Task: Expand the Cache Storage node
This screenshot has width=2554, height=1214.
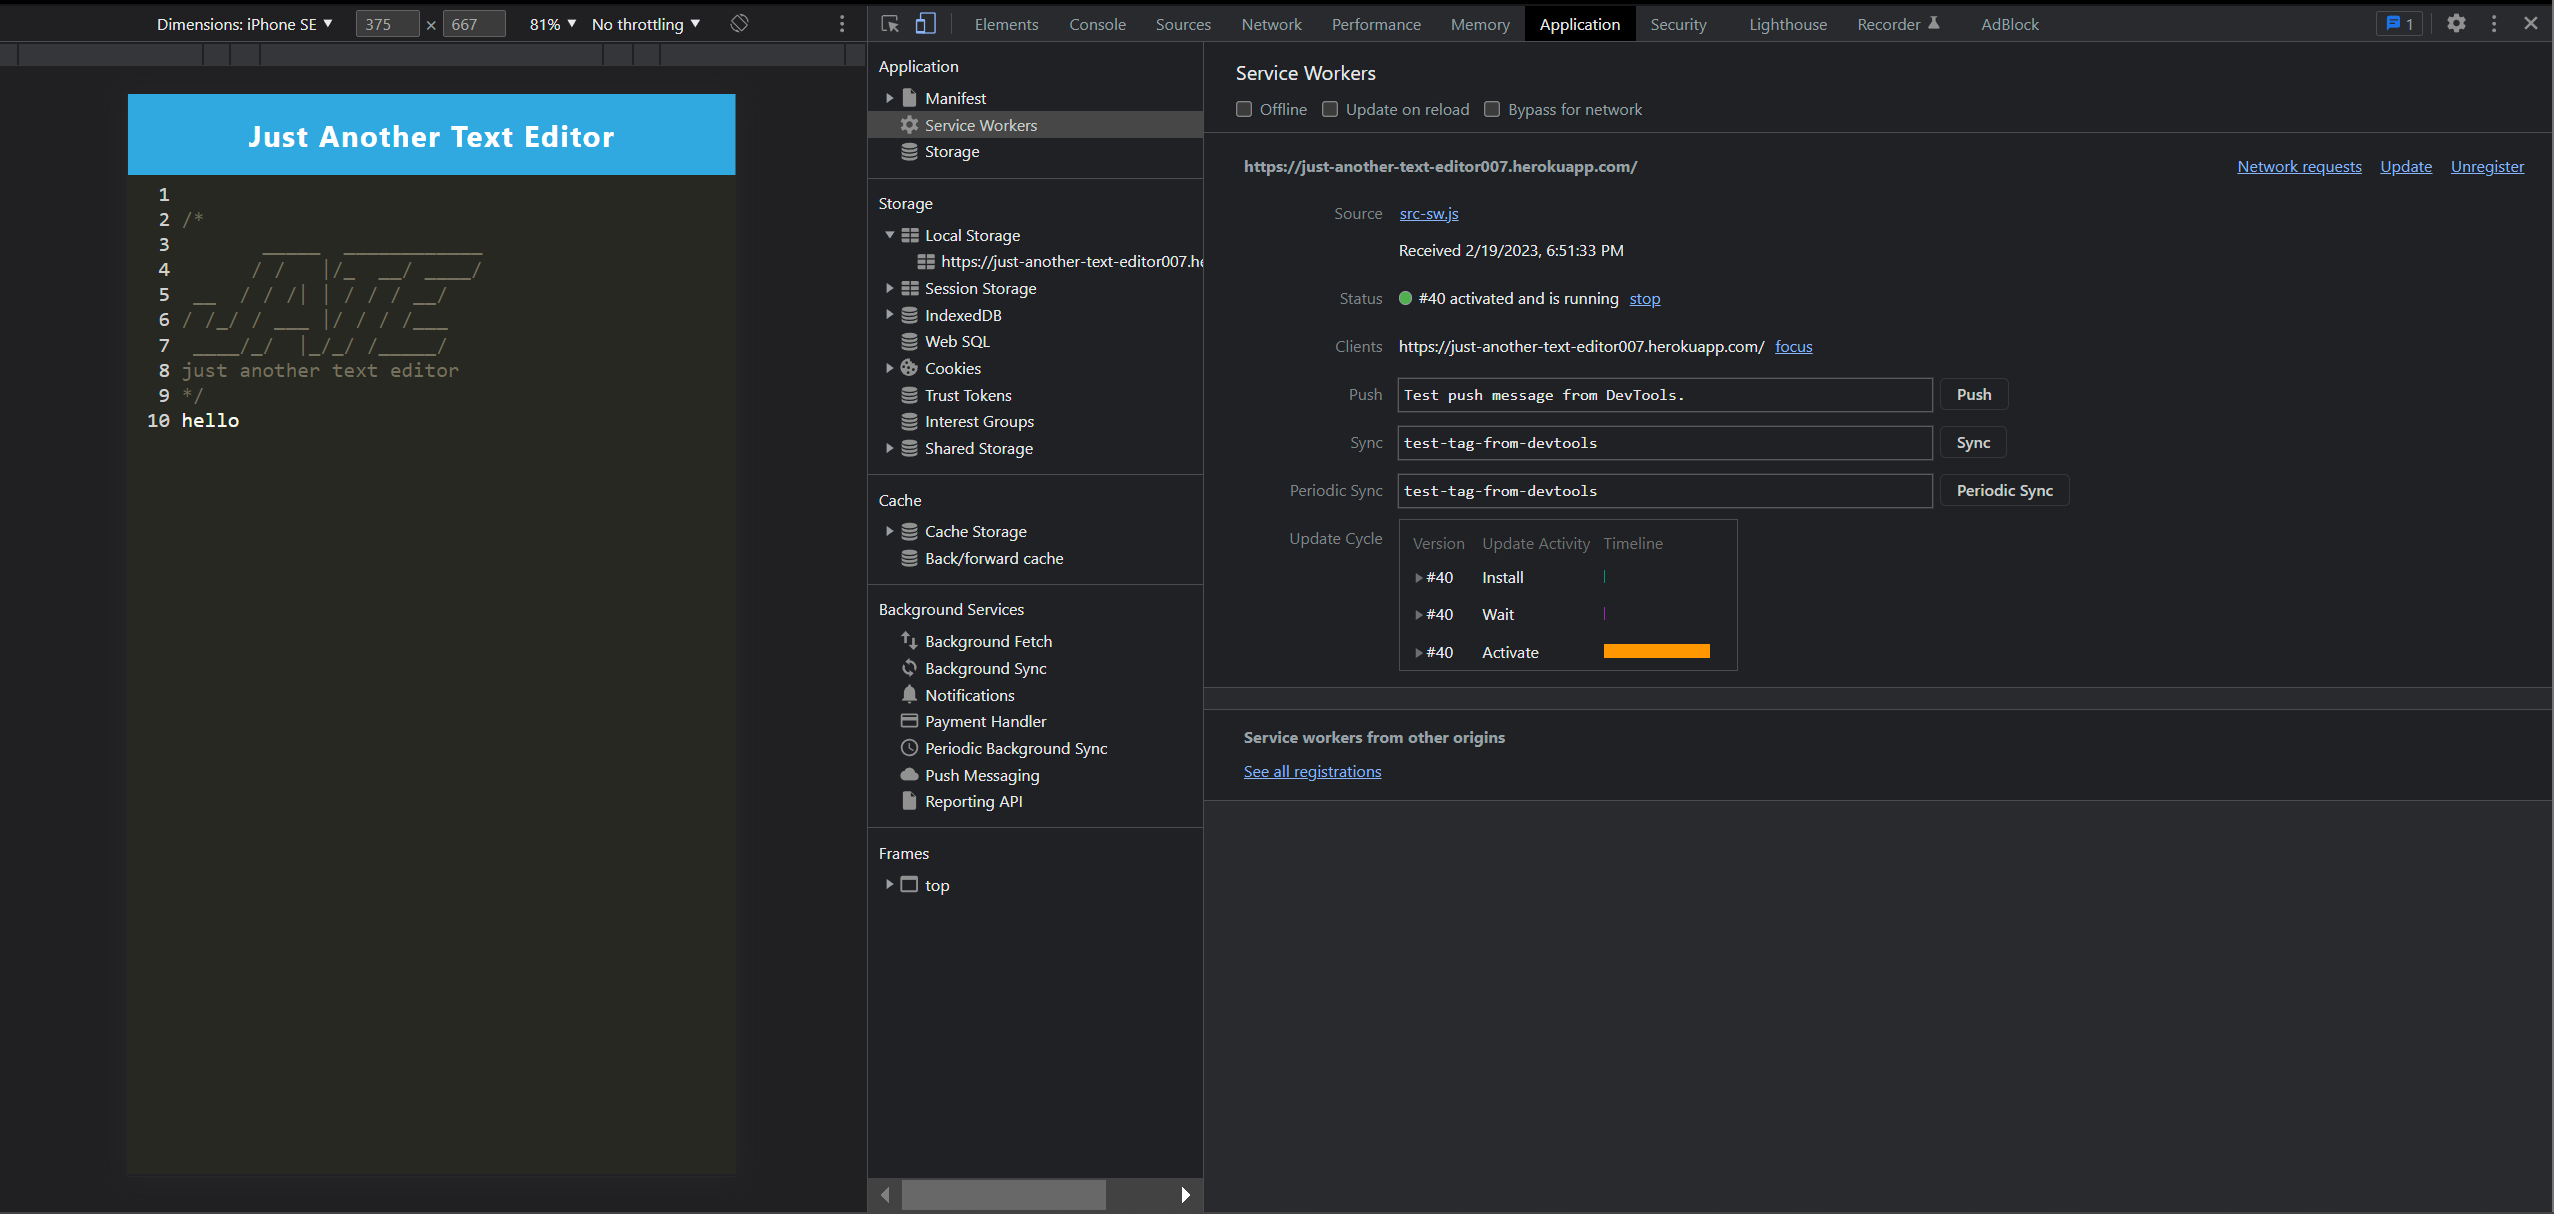Action: (x=889, y=531)
